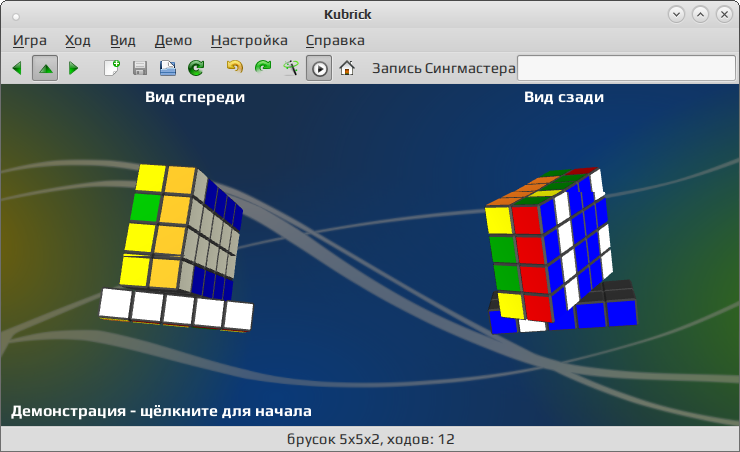The height and width of the screenshot is (452, 740).
Task: Click the 'Вид сзади' label
Action: 564,97
